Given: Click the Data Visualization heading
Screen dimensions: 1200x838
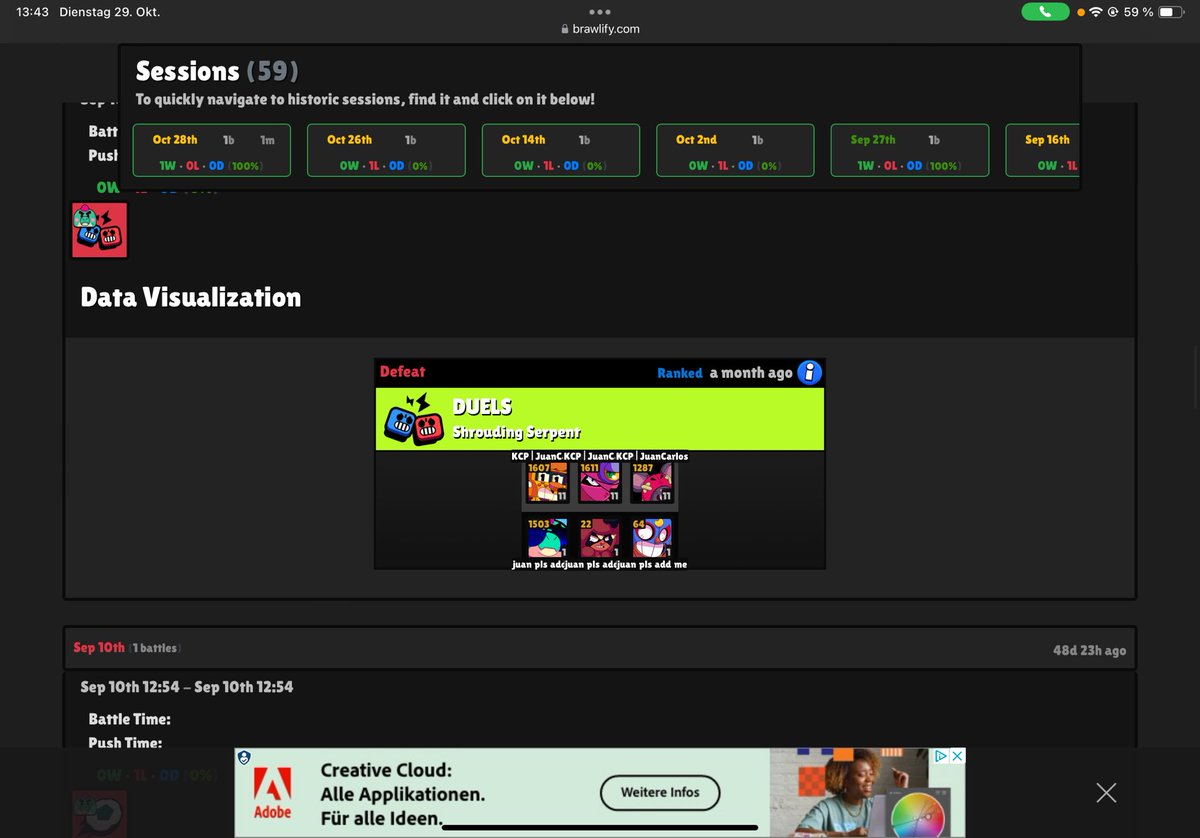Looking at the screenshot, I should (x=191, y=297).
